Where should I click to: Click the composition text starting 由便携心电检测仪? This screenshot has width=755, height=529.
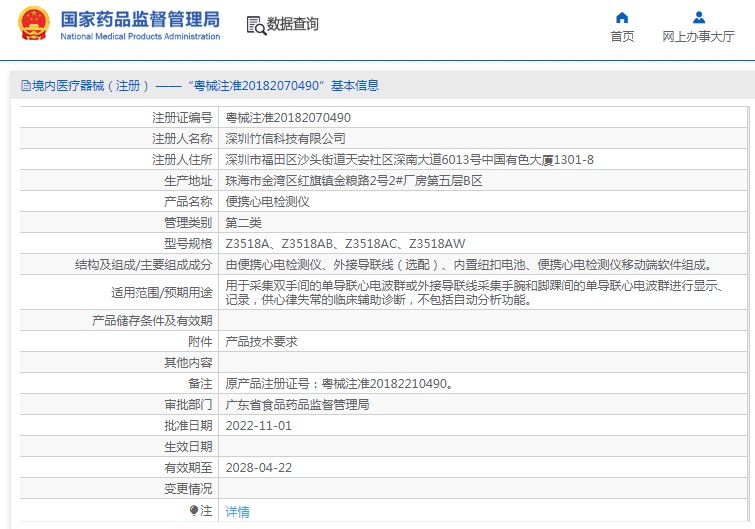(469, 265)
